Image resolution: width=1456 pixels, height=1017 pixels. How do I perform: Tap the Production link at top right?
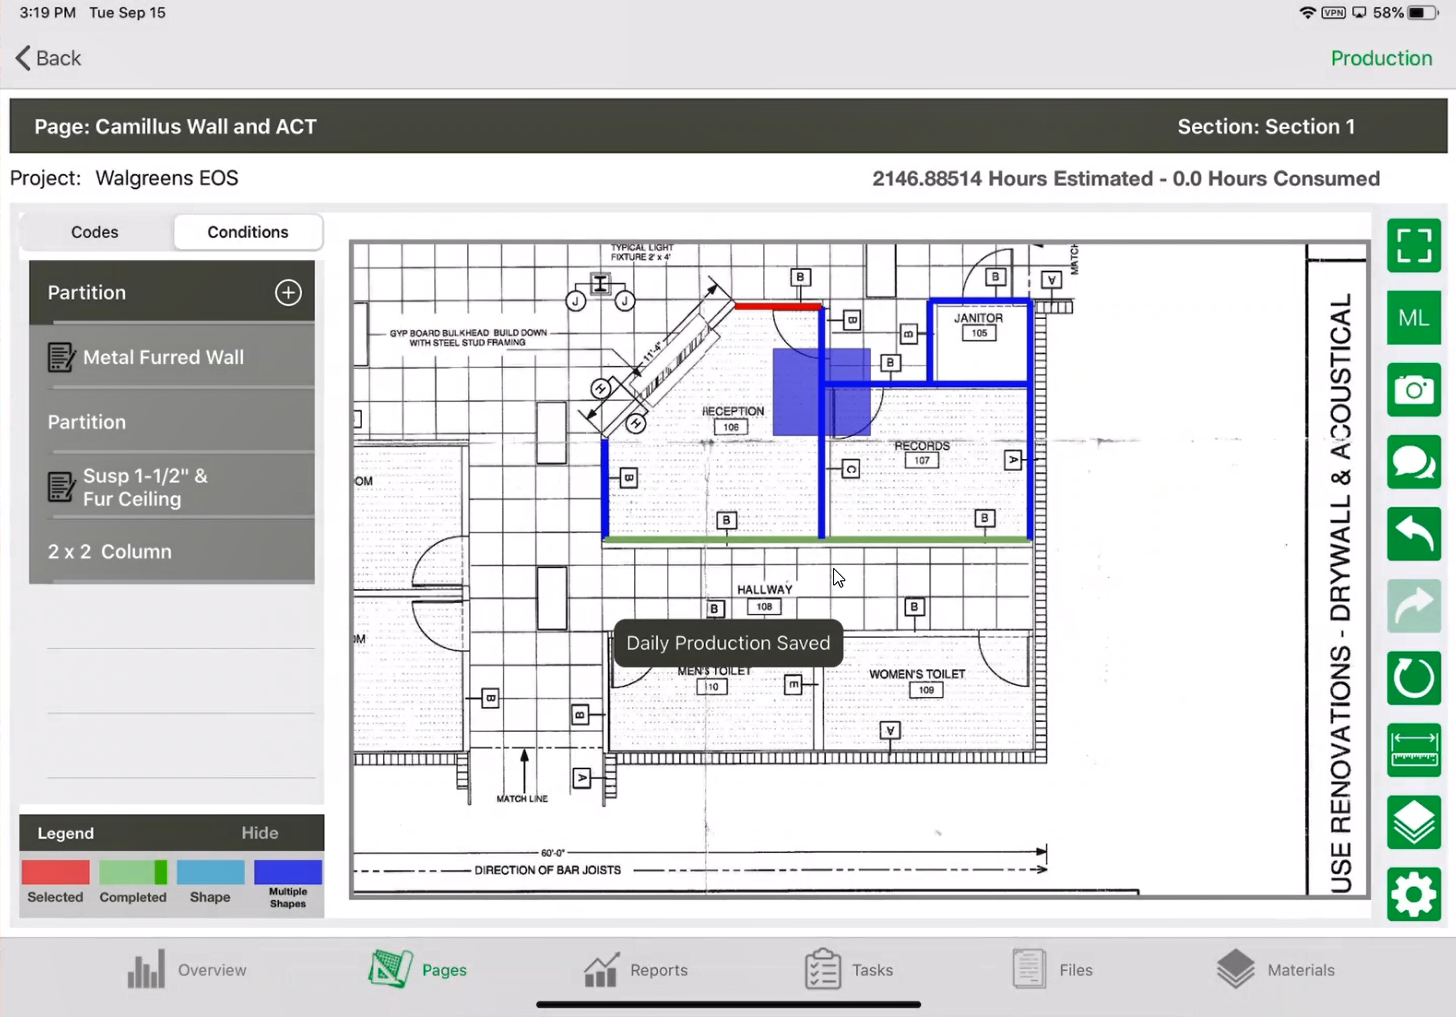[x=1381, y=58]
